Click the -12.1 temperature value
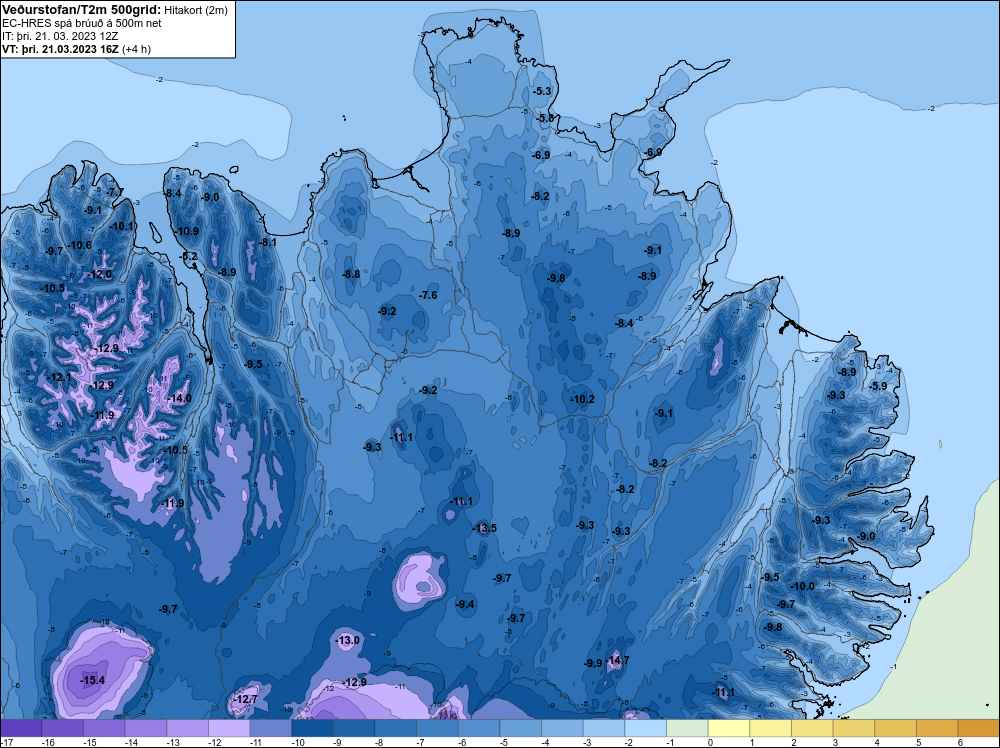 click(x=60, y=378)
